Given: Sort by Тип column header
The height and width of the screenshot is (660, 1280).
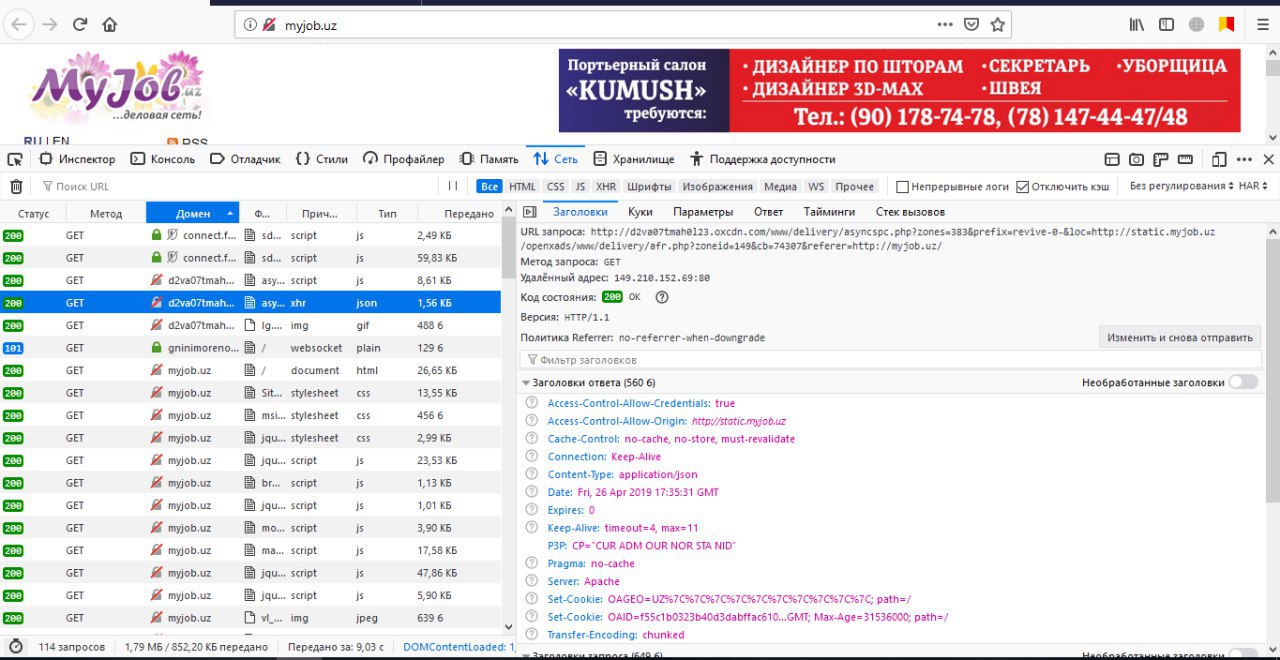Looking at the screenshot, I should tap(387, 213).
